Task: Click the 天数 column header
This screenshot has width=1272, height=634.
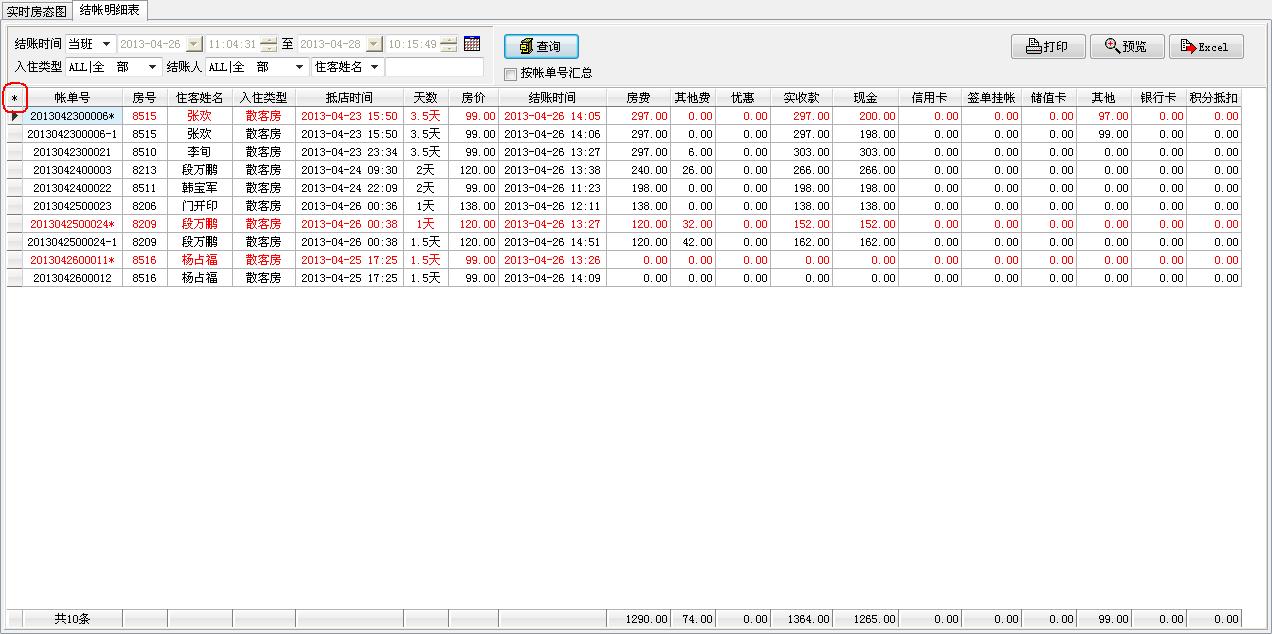Action: click(x=426, y=97)
